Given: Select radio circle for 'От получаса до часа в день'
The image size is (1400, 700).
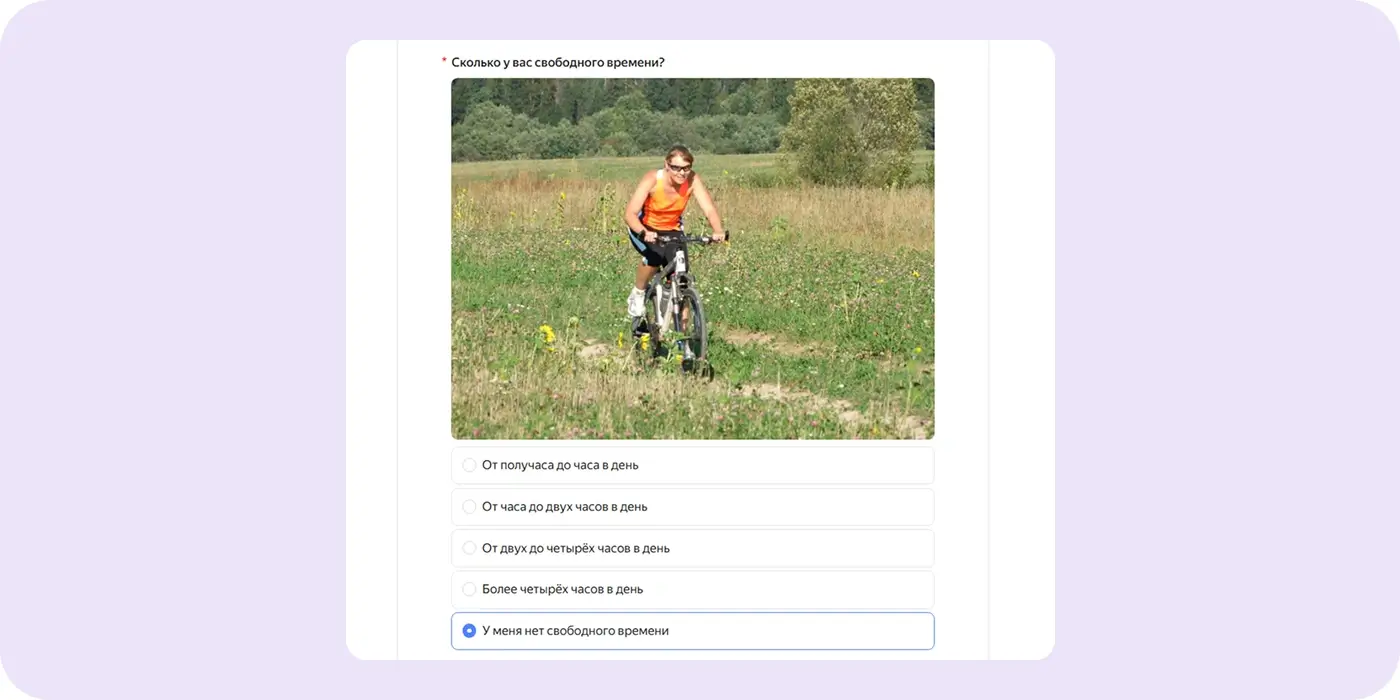Looking at the screenshot, I should tap(469, 465).
